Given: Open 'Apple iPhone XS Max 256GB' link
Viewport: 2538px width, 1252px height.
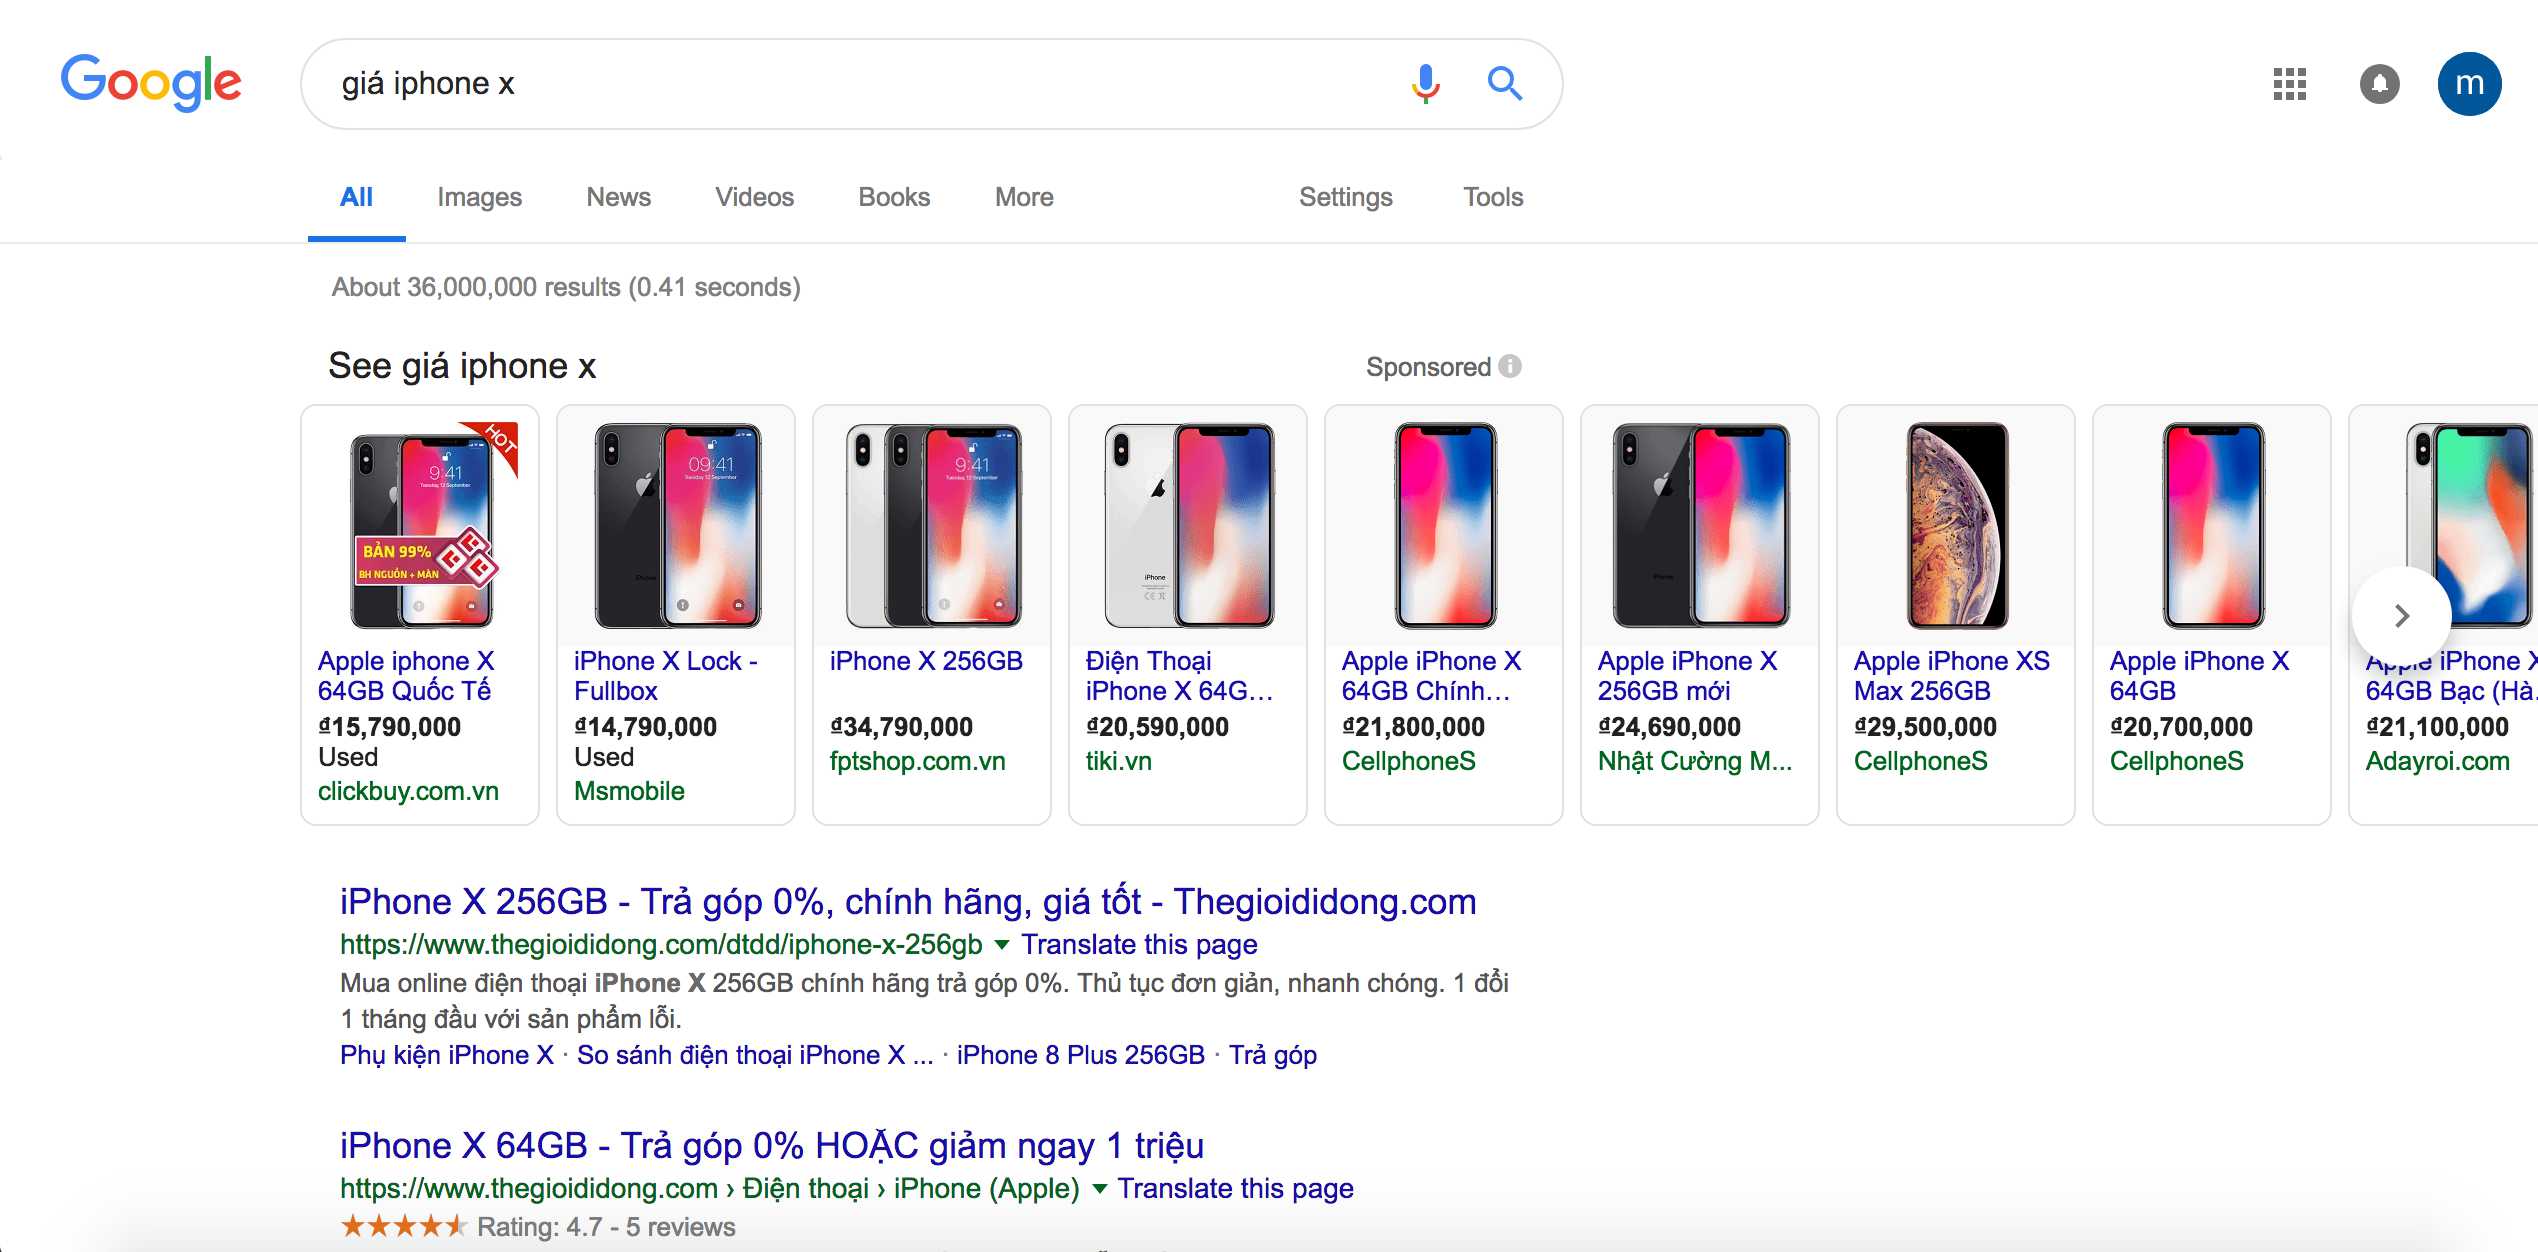Looking at the screenshot, I should pyautogui.click(x=1951, y=676).
